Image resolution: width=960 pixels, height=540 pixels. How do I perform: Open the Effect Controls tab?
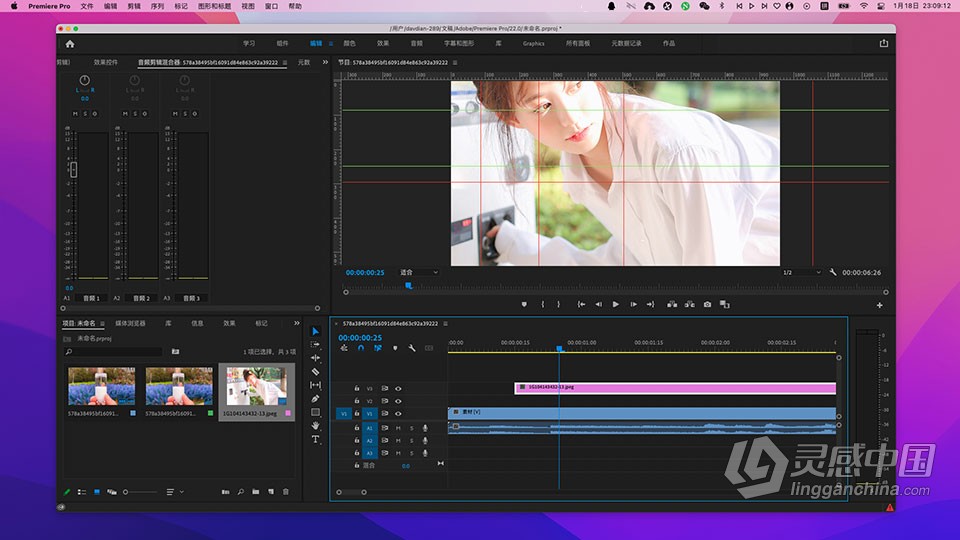(105, 62)
